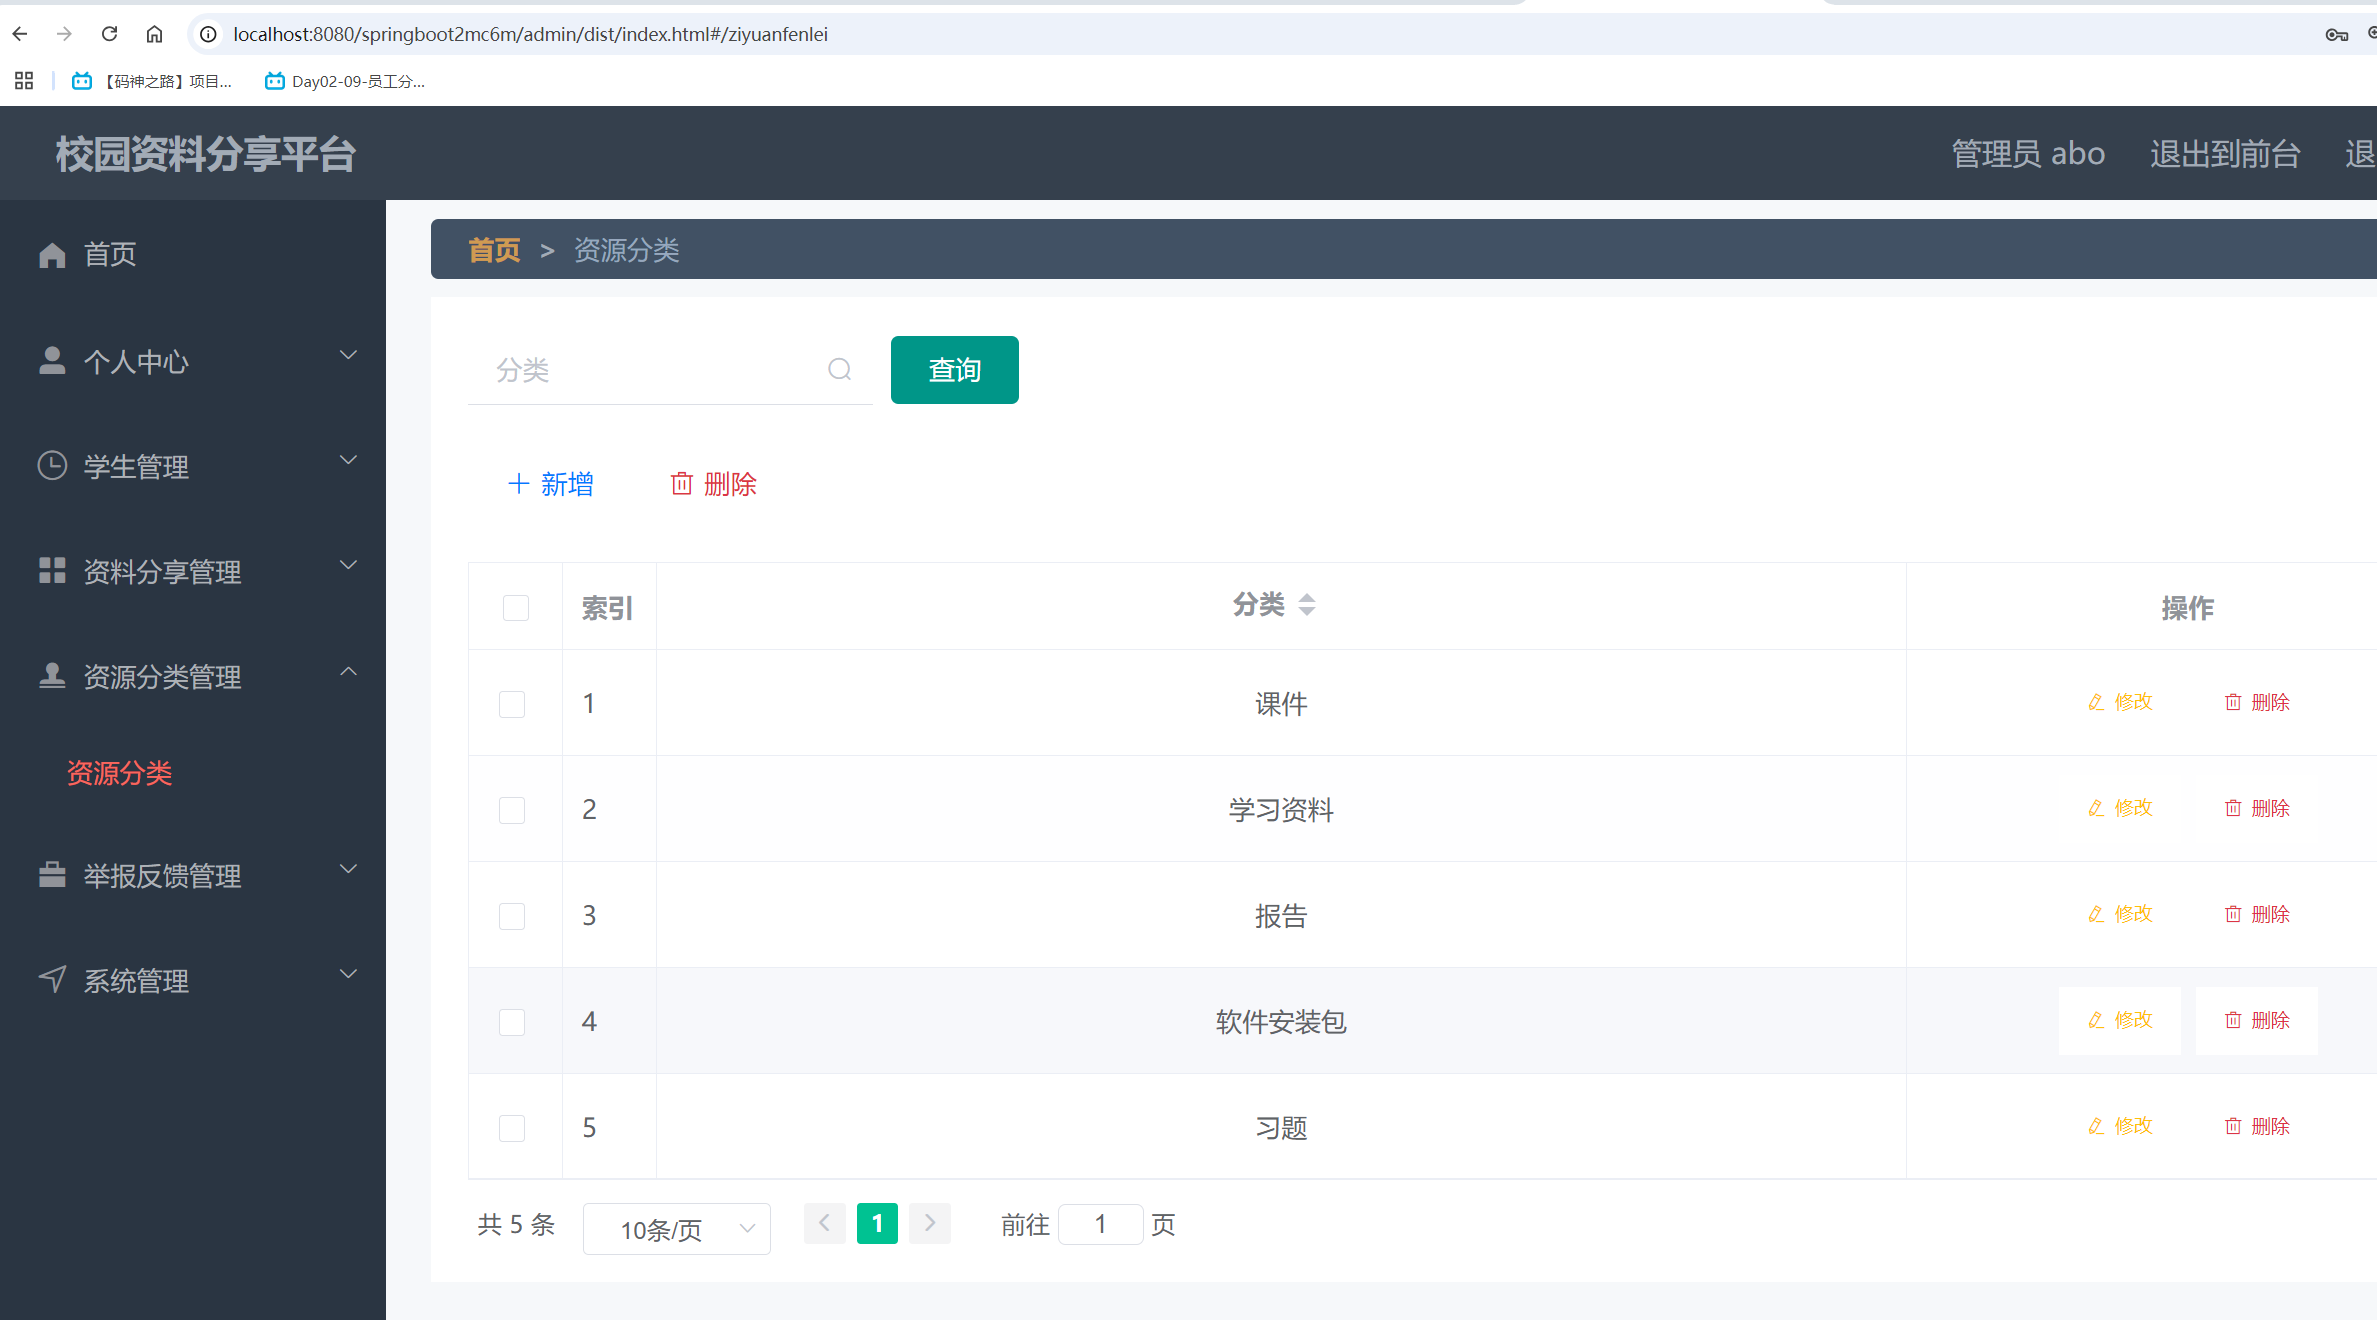Click the trash 删除 icon for 习题 row
The height and width of the screenshot is (1320, 2377).
tap(2233, 1126)
